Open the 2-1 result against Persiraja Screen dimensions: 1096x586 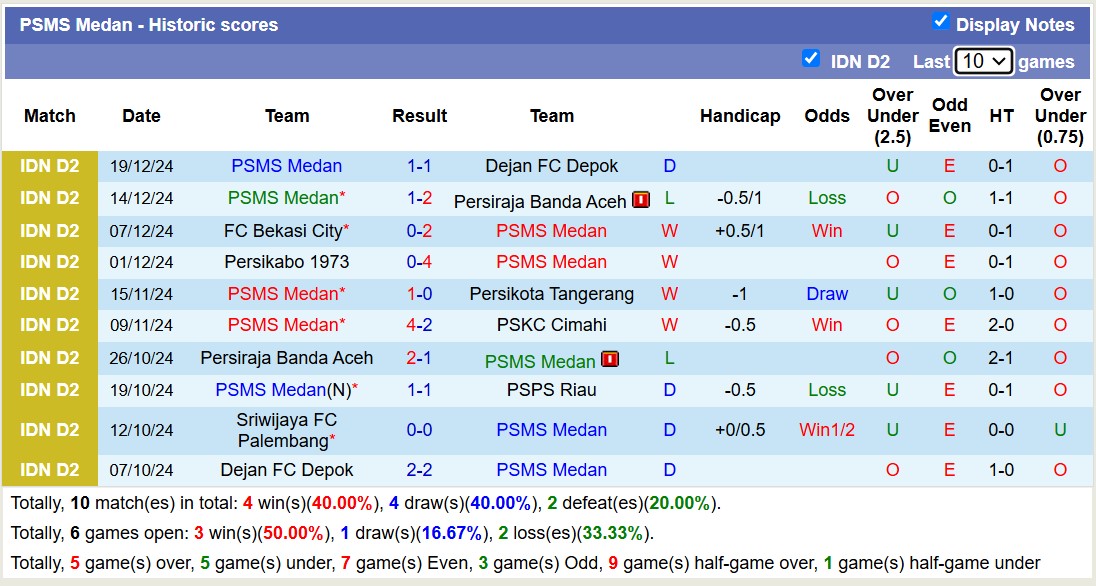pos(419,358)
